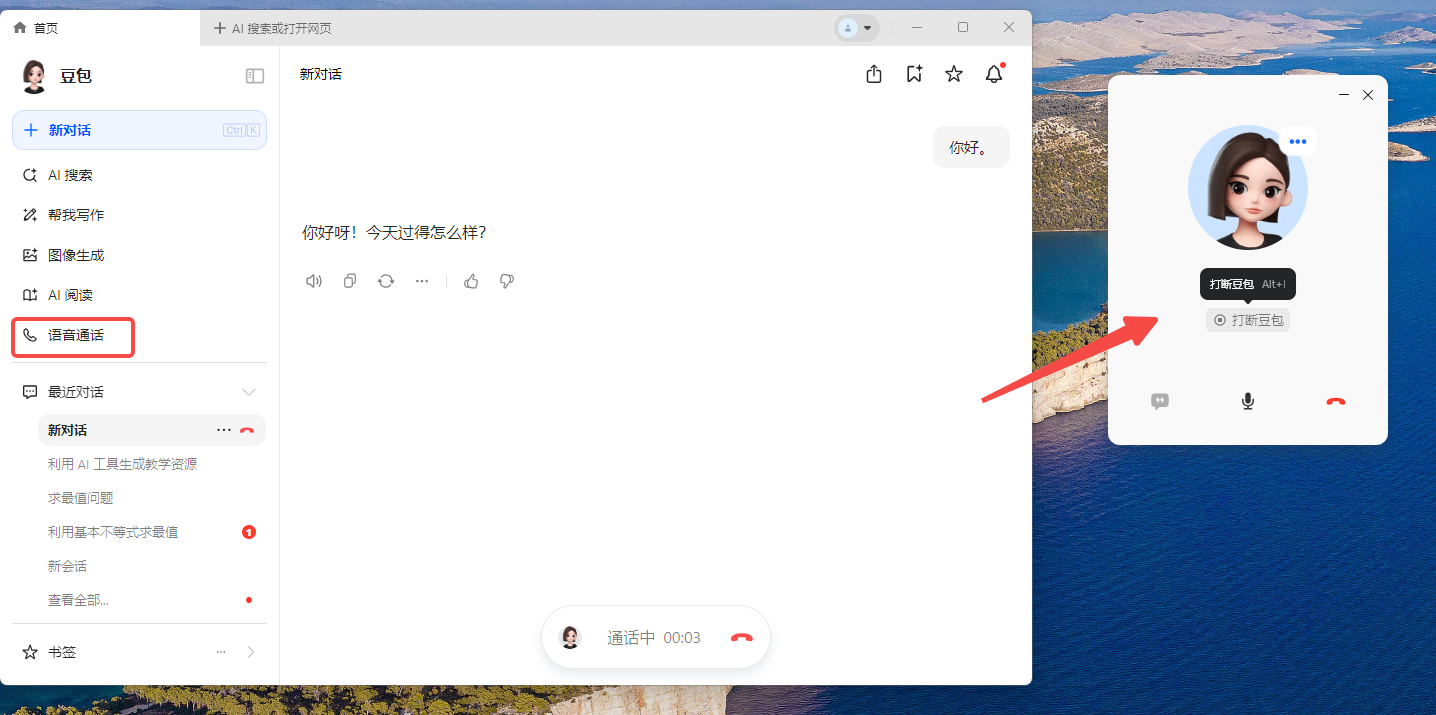Open conversation 新会话
Viewport: 1436px width, 715px height.
pos(67,566)
